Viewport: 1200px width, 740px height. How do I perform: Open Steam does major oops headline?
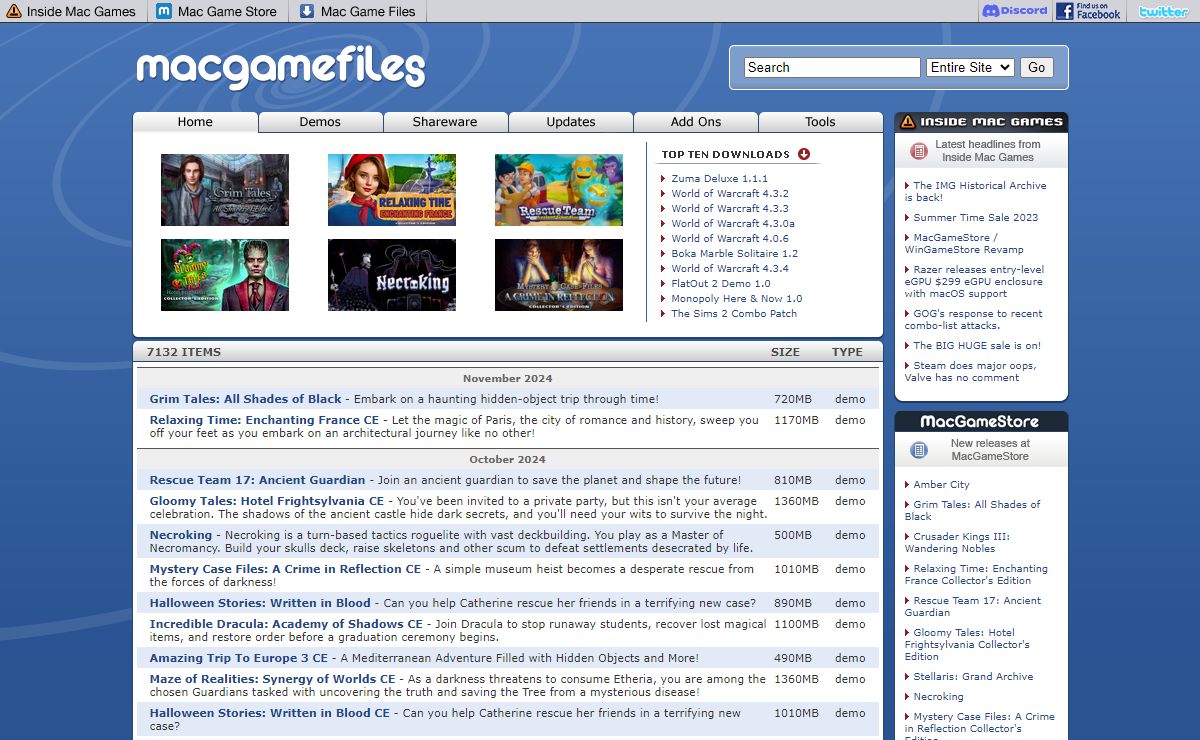(971, 371)
